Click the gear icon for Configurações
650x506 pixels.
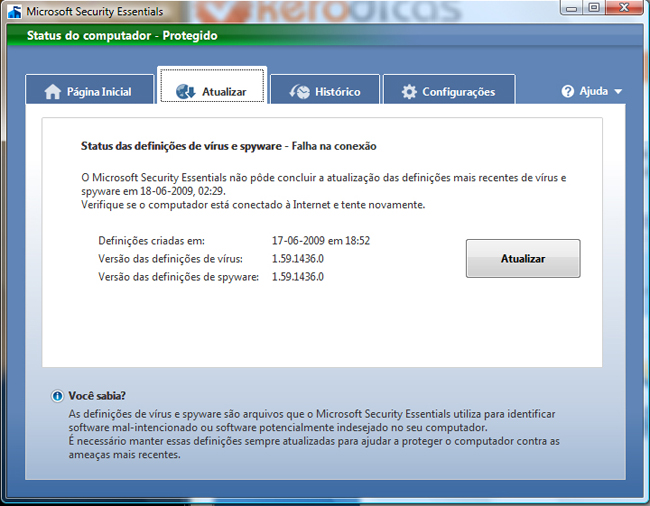[409, 92]
